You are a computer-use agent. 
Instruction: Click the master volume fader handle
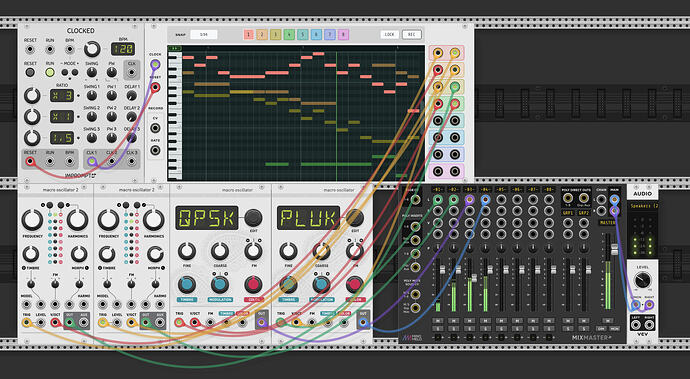[x=614, y=249]
